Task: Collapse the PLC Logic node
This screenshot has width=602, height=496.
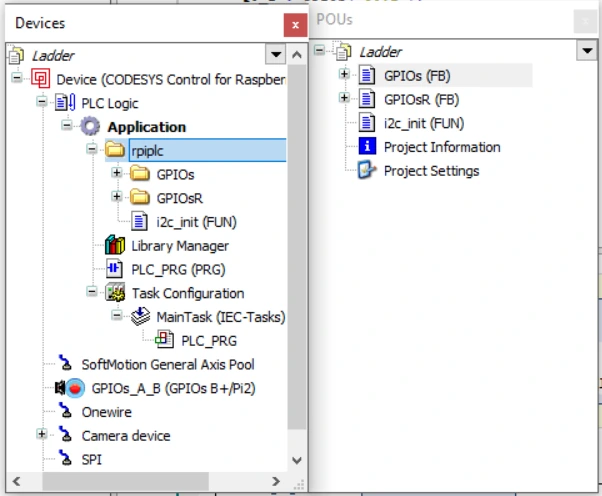Action: click(x=41, y=101)
